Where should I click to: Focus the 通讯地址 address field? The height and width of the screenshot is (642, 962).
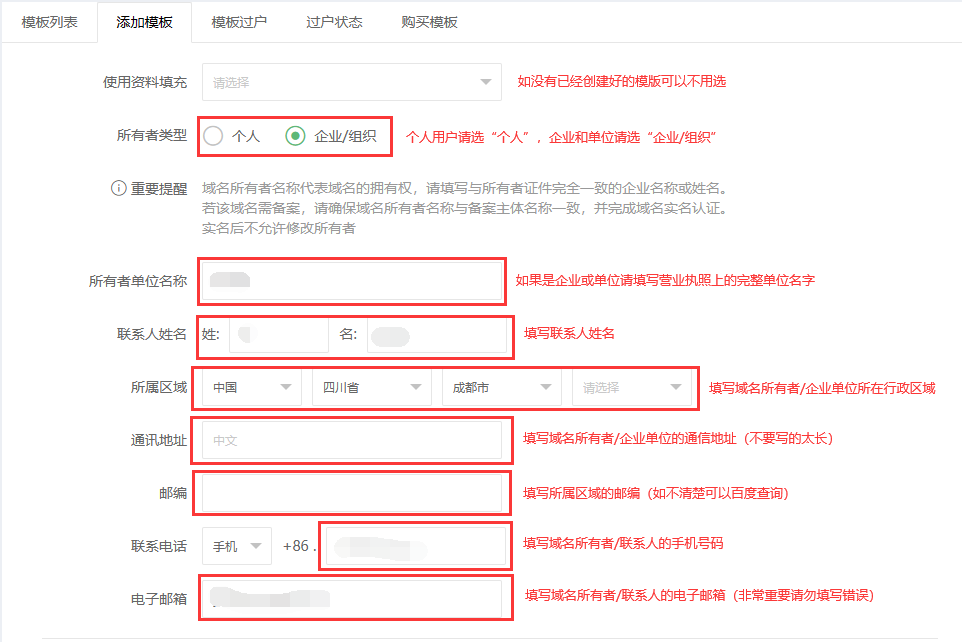pos(352,440)
